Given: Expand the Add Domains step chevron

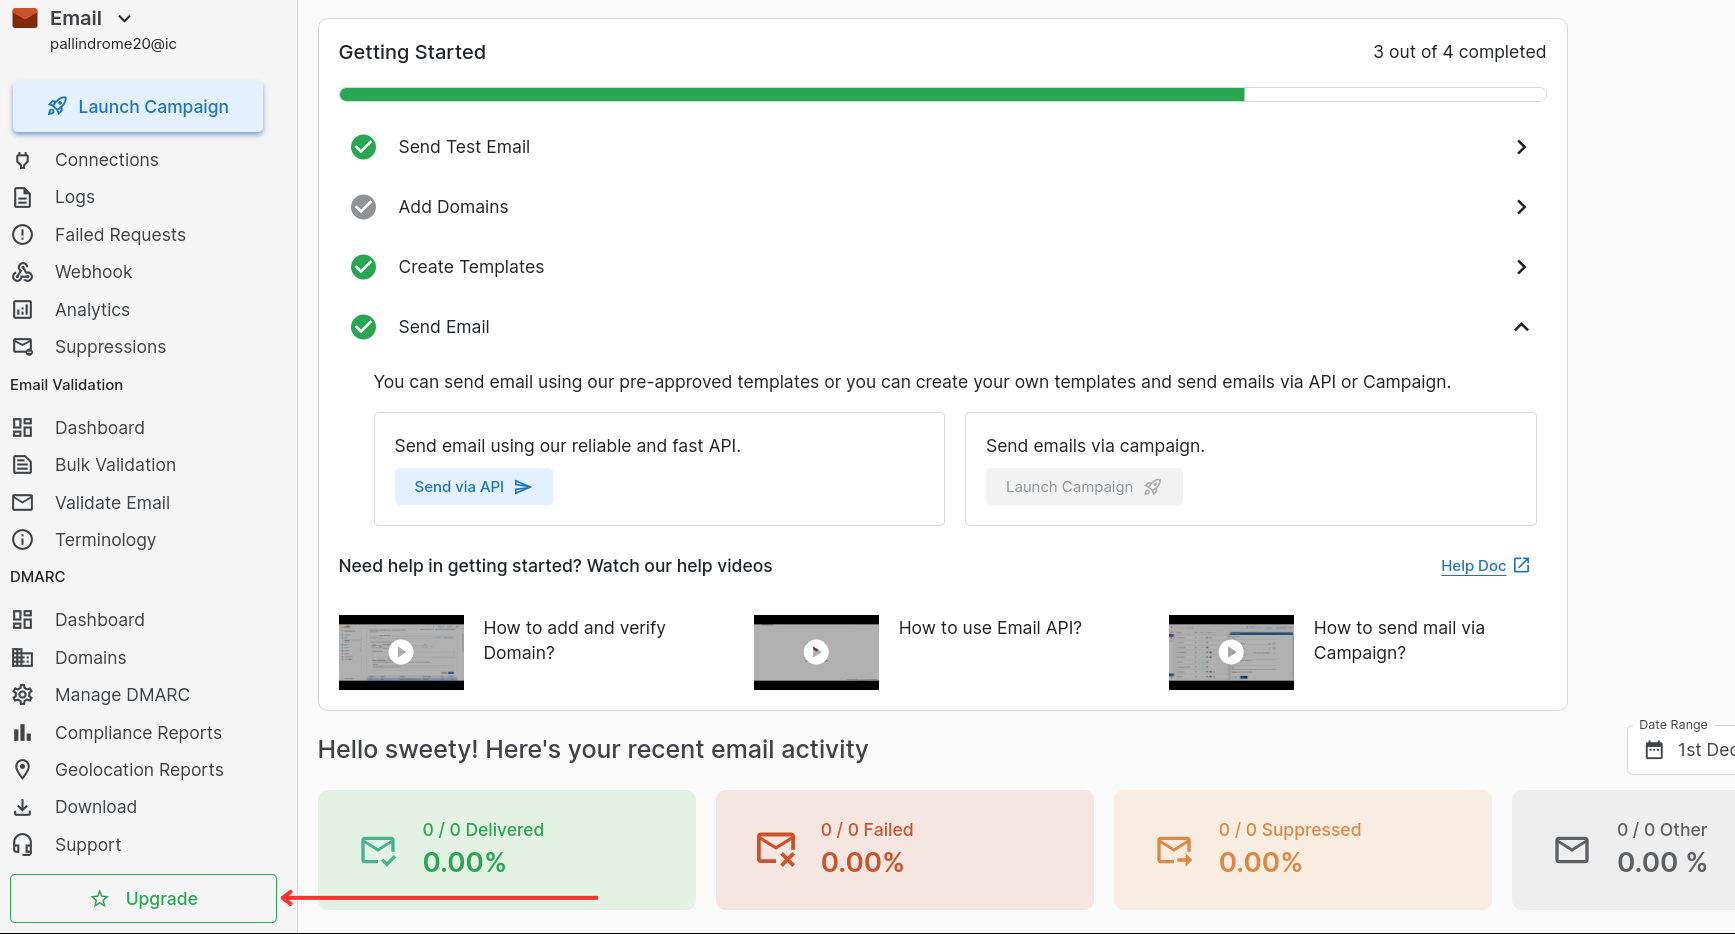Looking at the screenshot, I should (x=1521, y=207).
